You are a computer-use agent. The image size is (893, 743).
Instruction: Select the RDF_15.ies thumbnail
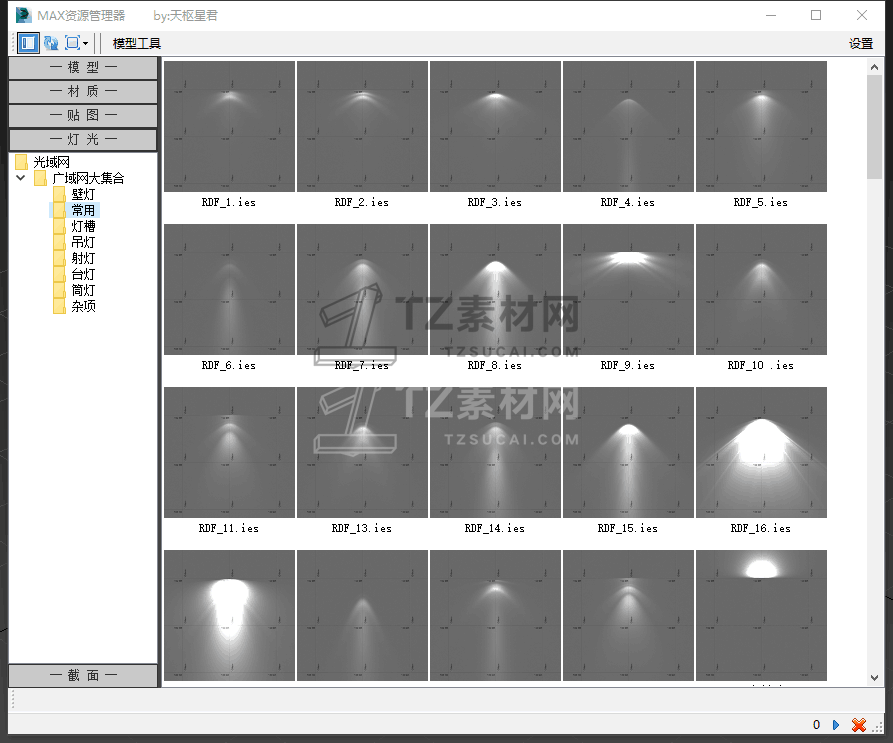(x=628, y=453)
